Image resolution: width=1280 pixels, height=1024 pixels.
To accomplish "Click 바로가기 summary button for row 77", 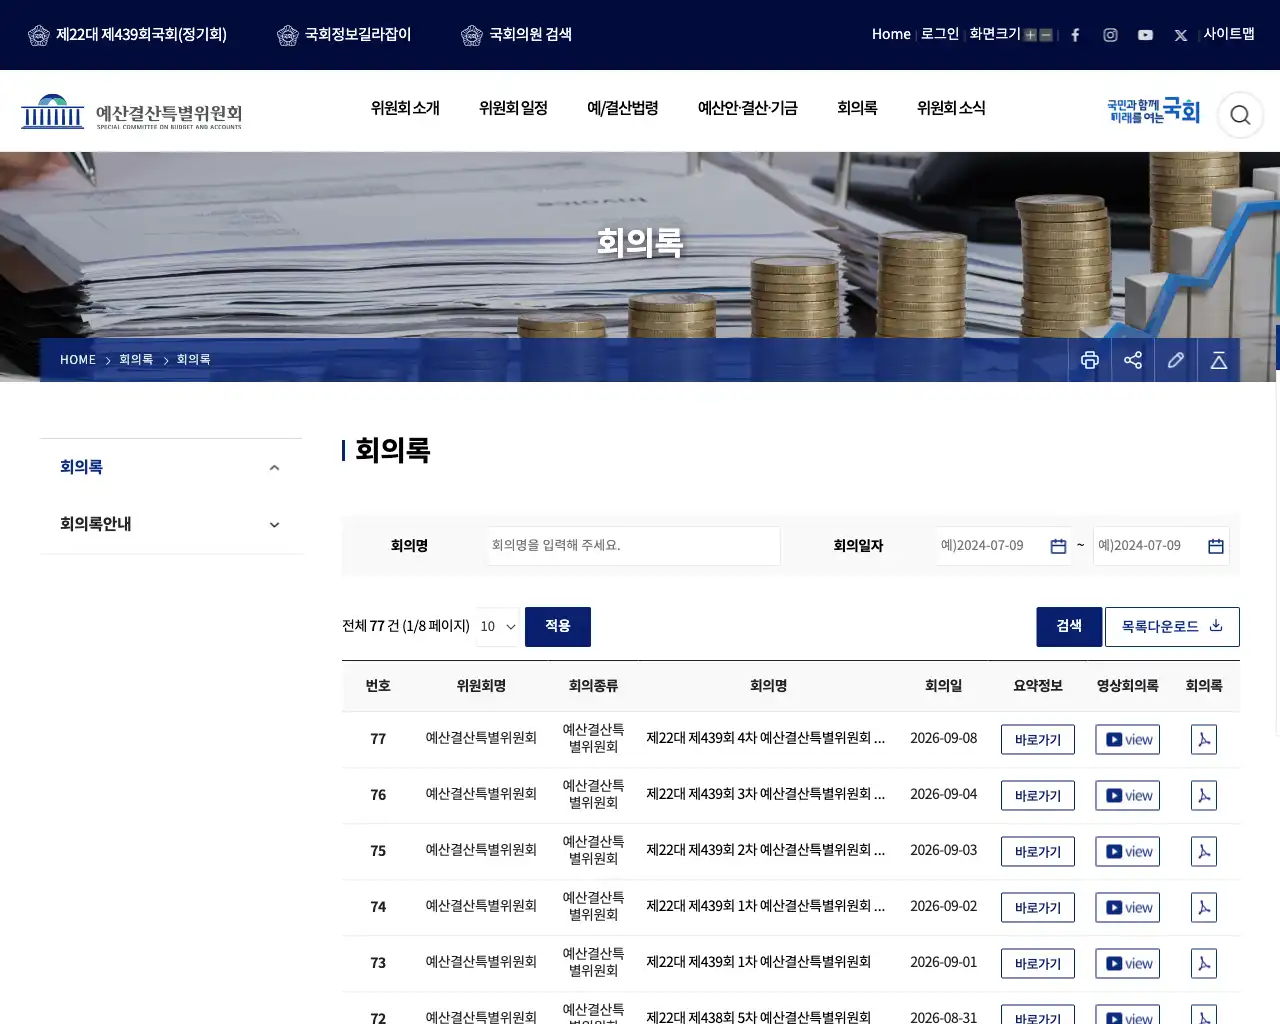I will pyautogui.click(x=1038, y=740).
